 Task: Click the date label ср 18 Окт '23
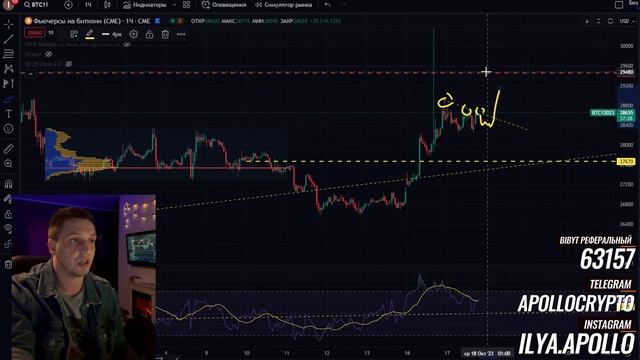[x=487, y=353]
